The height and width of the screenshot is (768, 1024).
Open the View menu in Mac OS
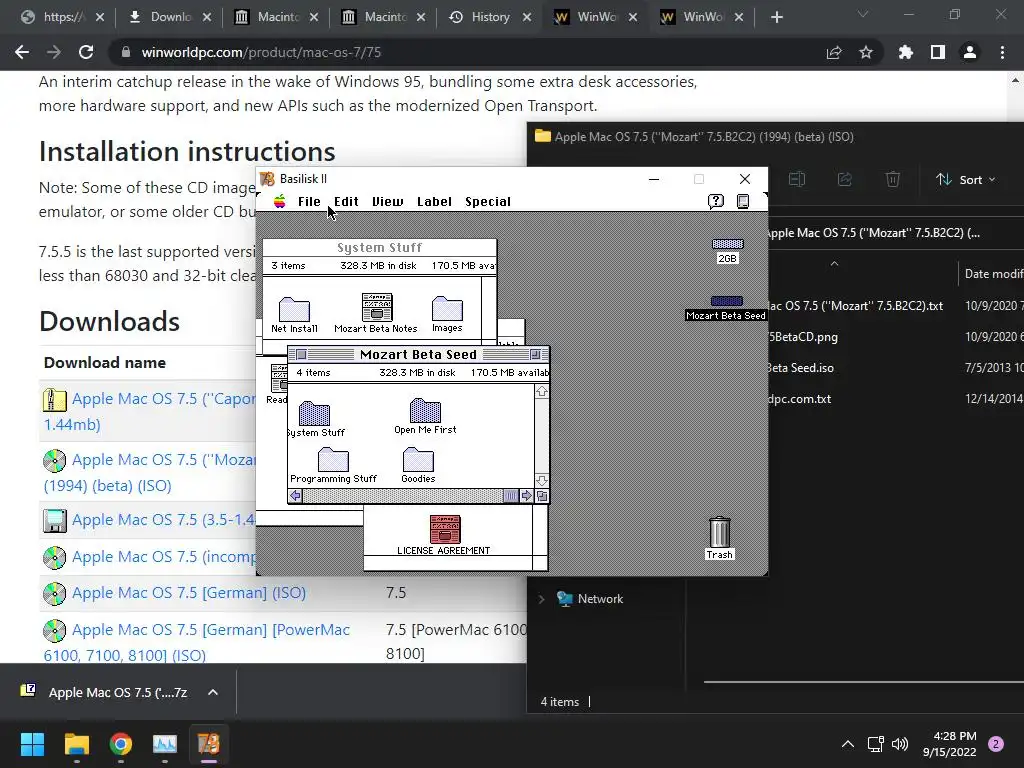[x=387, y=202]
